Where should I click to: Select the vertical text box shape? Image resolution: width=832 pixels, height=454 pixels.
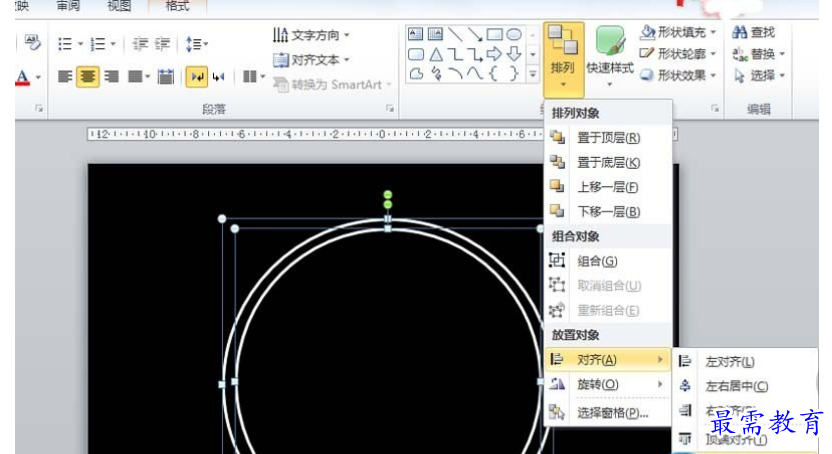435,34
